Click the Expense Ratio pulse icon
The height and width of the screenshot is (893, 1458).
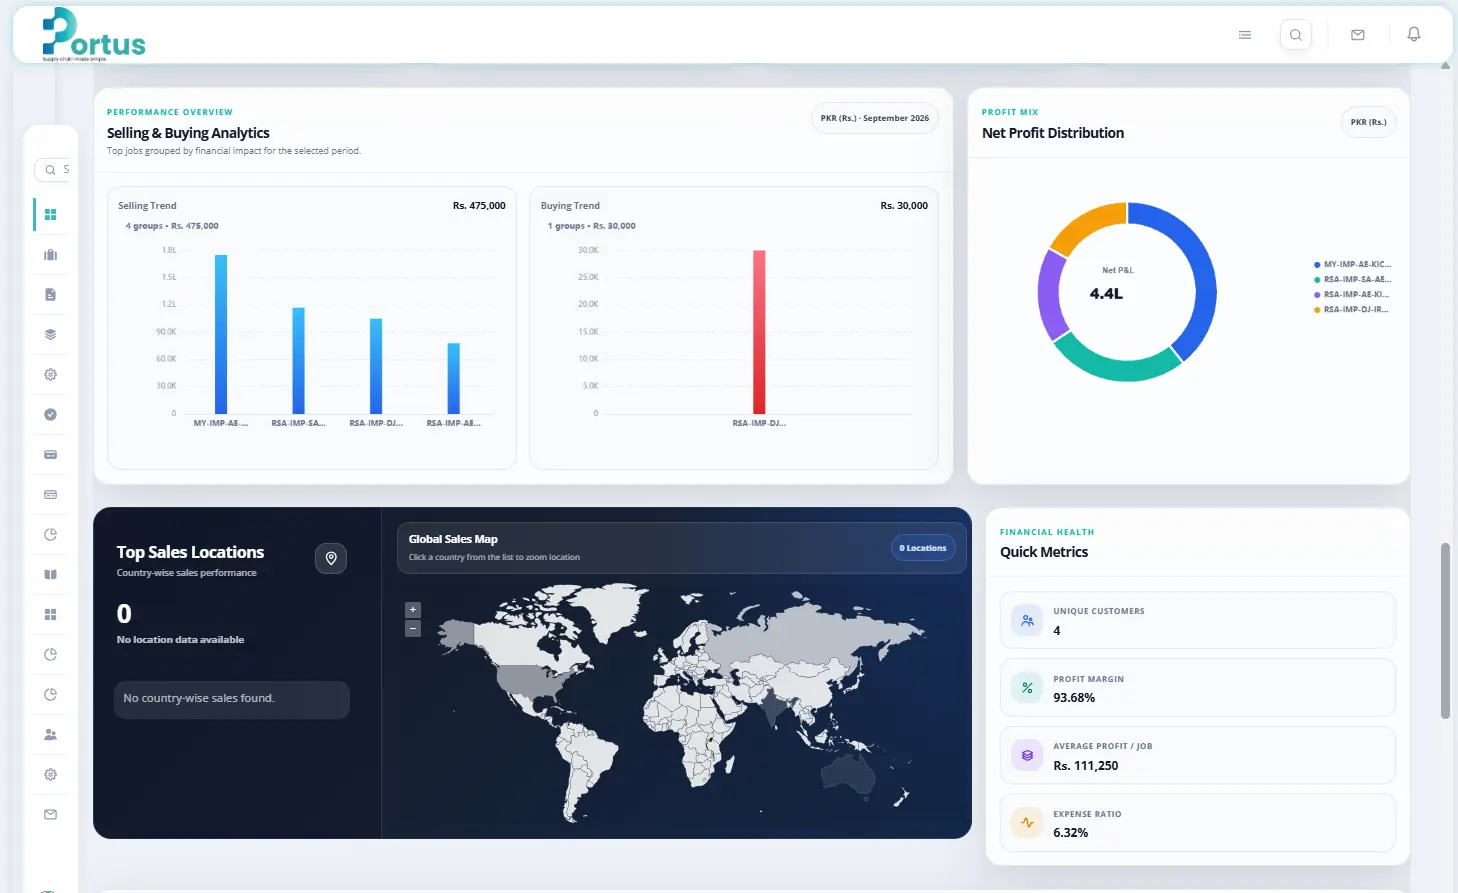[x=1027, y=822]
